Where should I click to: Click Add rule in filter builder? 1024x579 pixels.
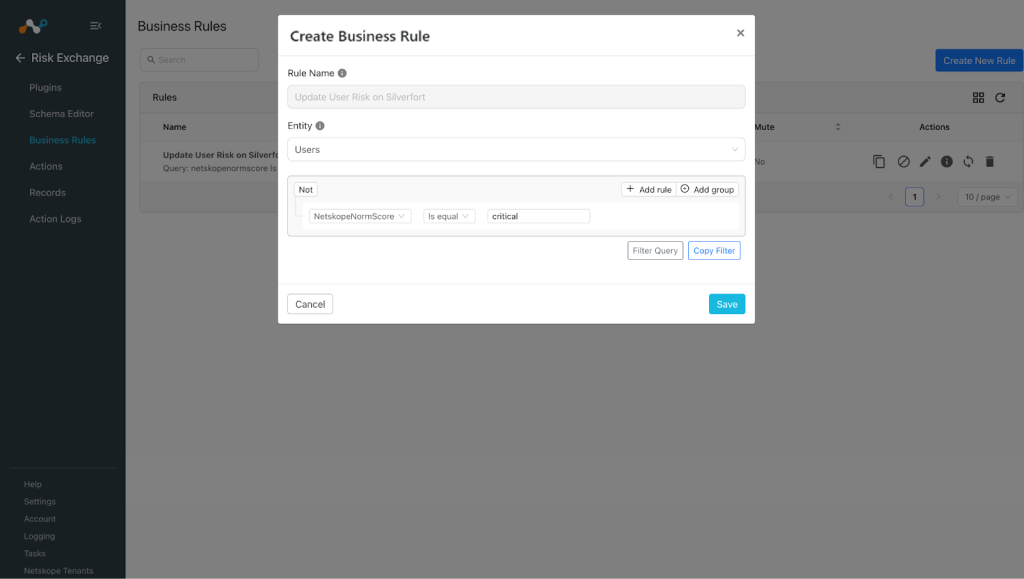(648, 189)
